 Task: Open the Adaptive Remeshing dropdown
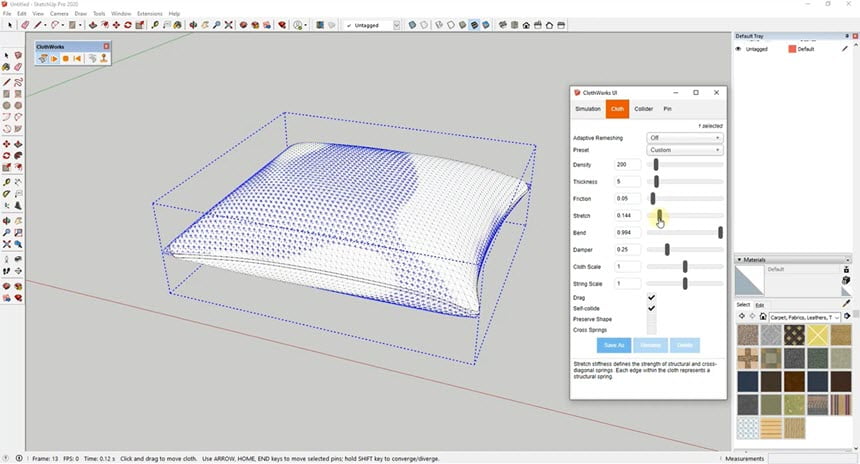point(684,138)
